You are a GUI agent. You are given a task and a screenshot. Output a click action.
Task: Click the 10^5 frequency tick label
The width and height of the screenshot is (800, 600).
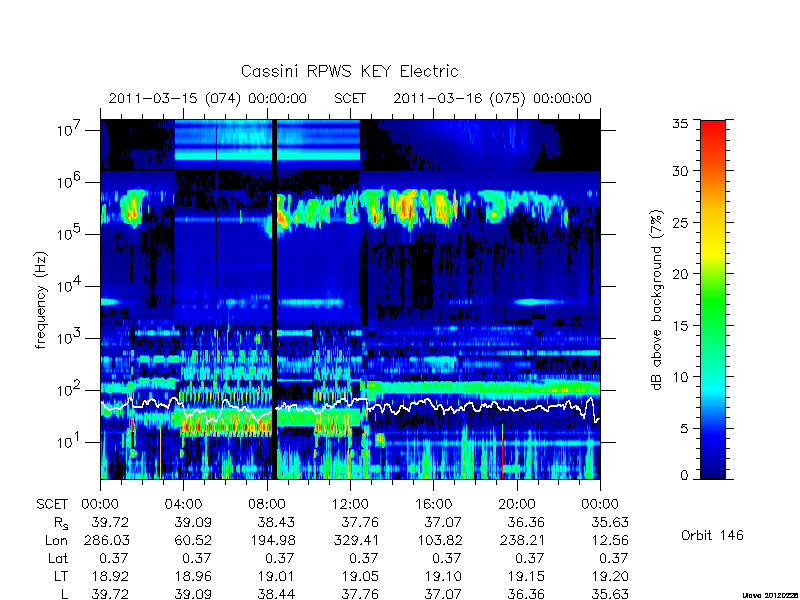tap(70, 234)
